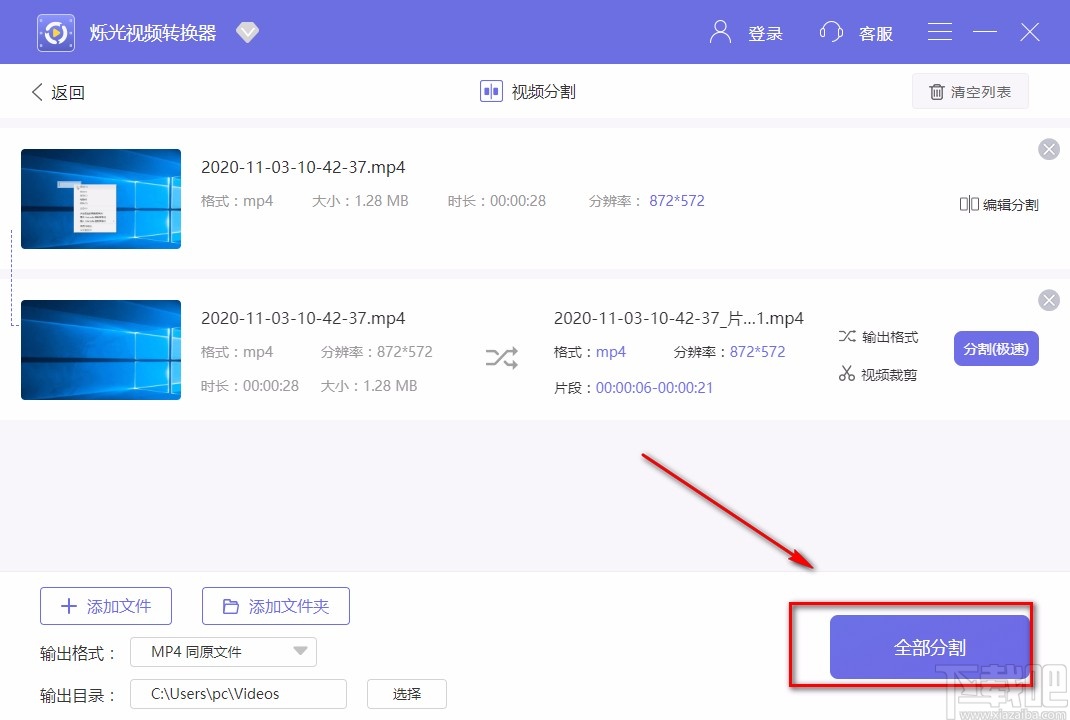Click the trash icon in 清空列表
Screen dimensions: 1070x720
tap(937, 91)
